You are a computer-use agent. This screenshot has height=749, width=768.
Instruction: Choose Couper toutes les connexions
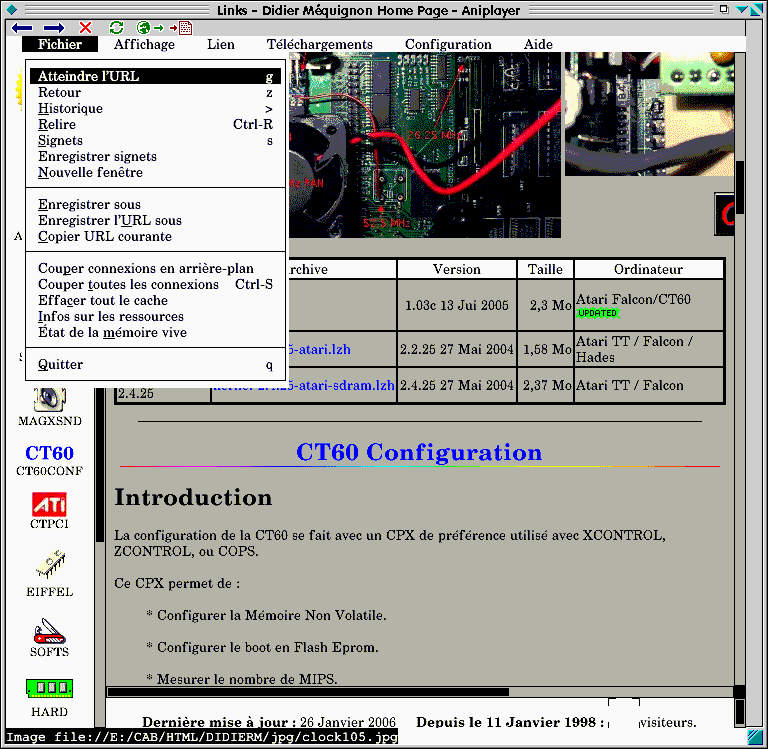coord(155,285)
